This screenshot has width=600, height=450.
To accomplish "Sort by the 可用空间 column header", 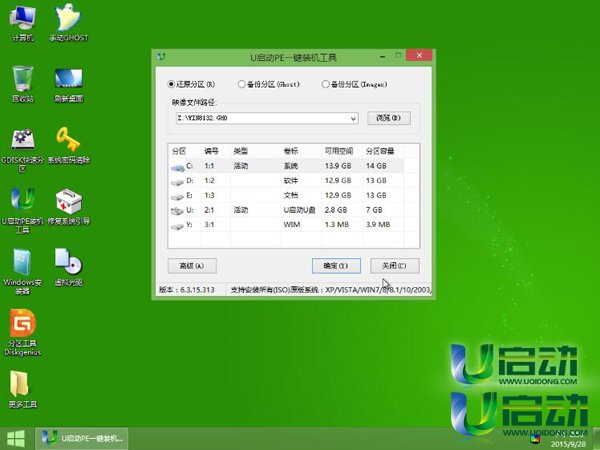I will click(x=339, y=151).
